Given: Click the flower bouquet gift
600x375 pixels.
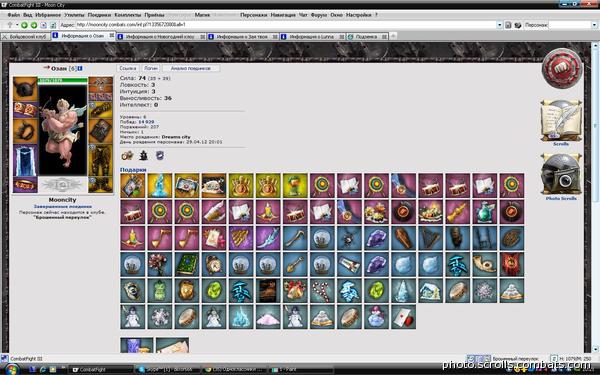Looking at the screenshot, I should tap(160, 264).
